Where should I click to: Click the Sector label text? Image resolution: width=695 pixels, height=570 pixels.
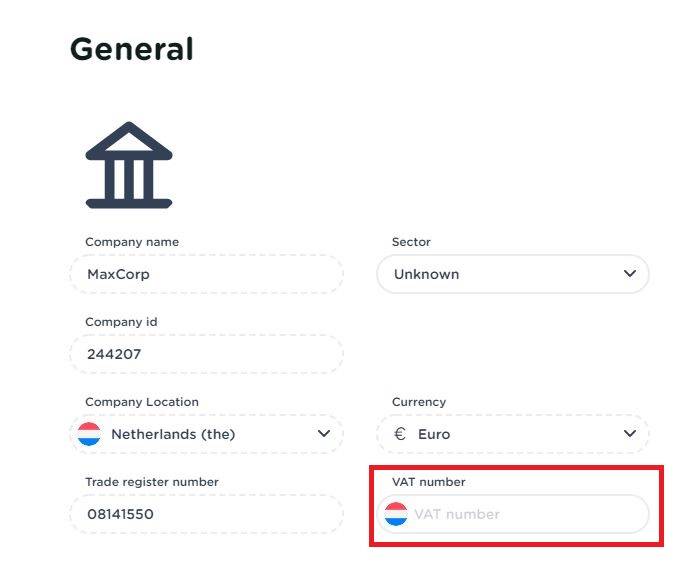point(411,242)
